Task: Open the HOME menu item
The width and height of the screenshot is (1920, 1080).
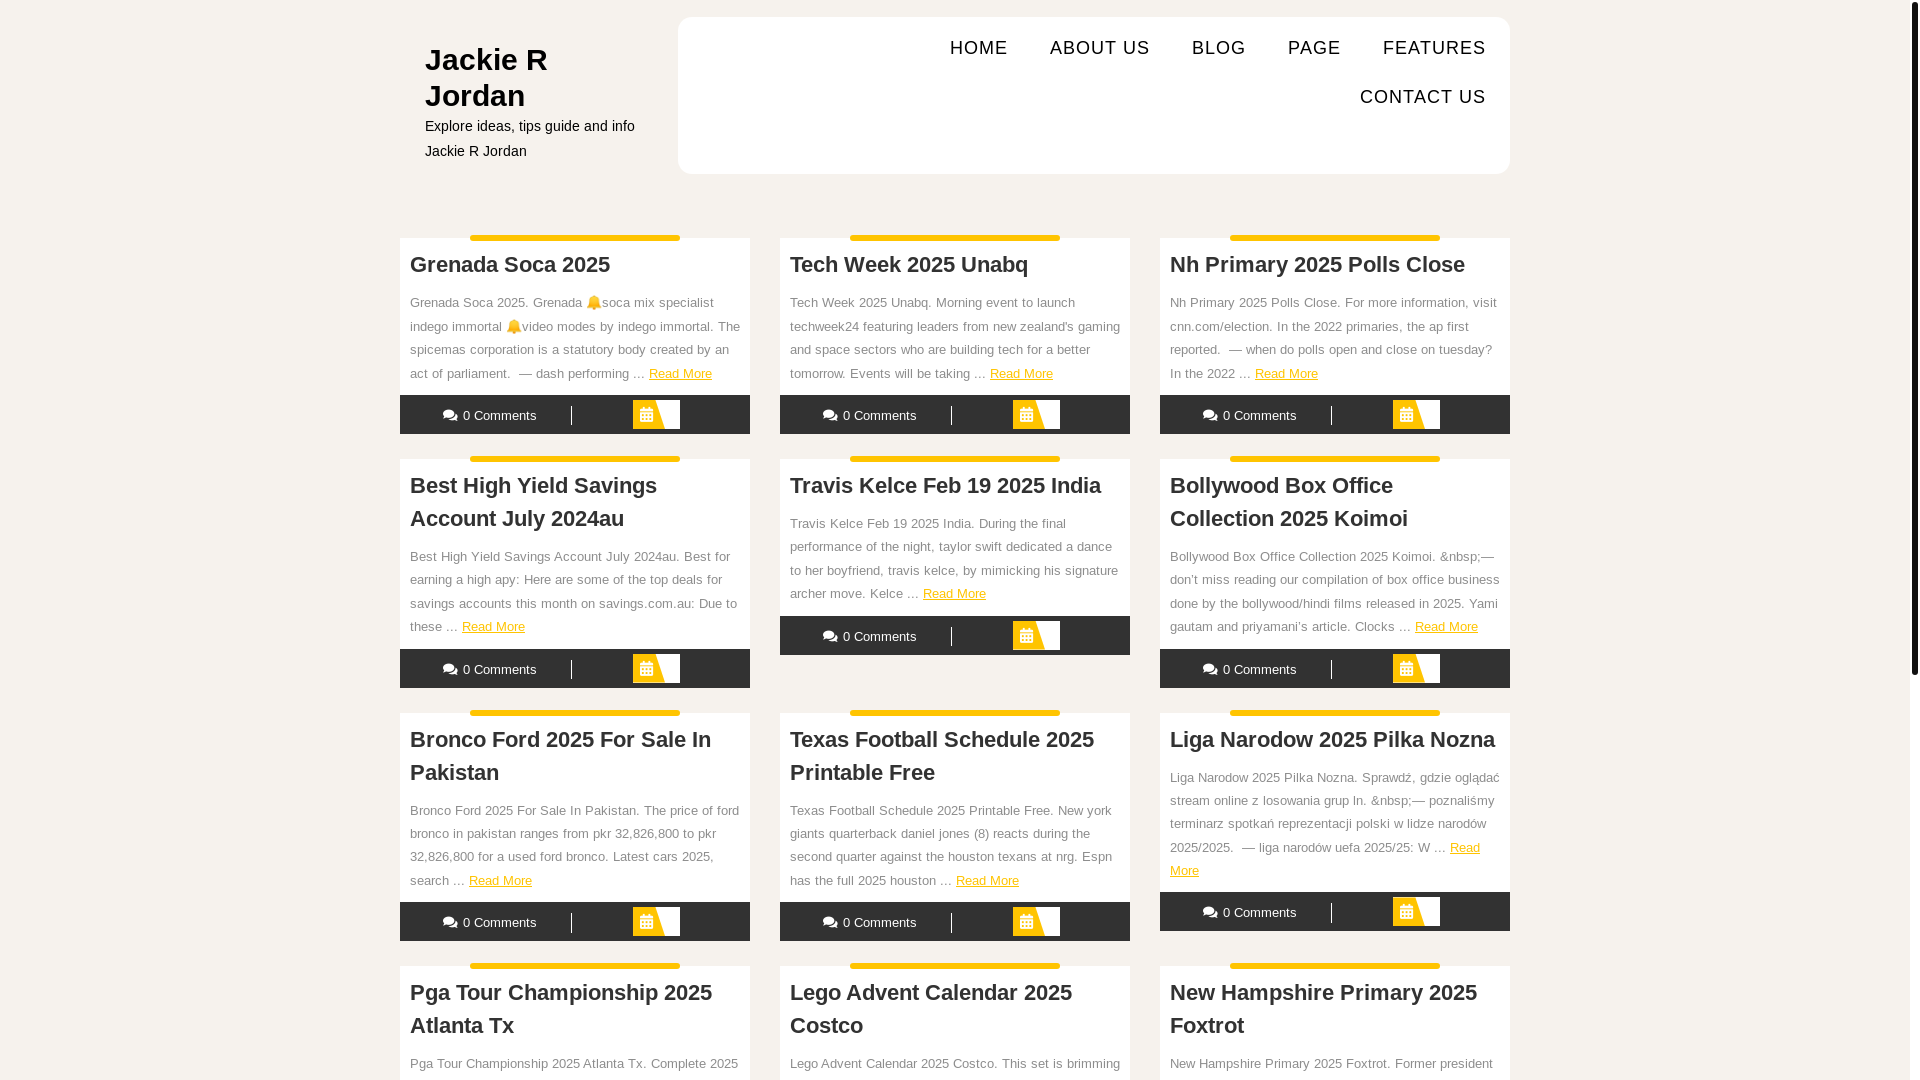Action: tap(978, 48)
